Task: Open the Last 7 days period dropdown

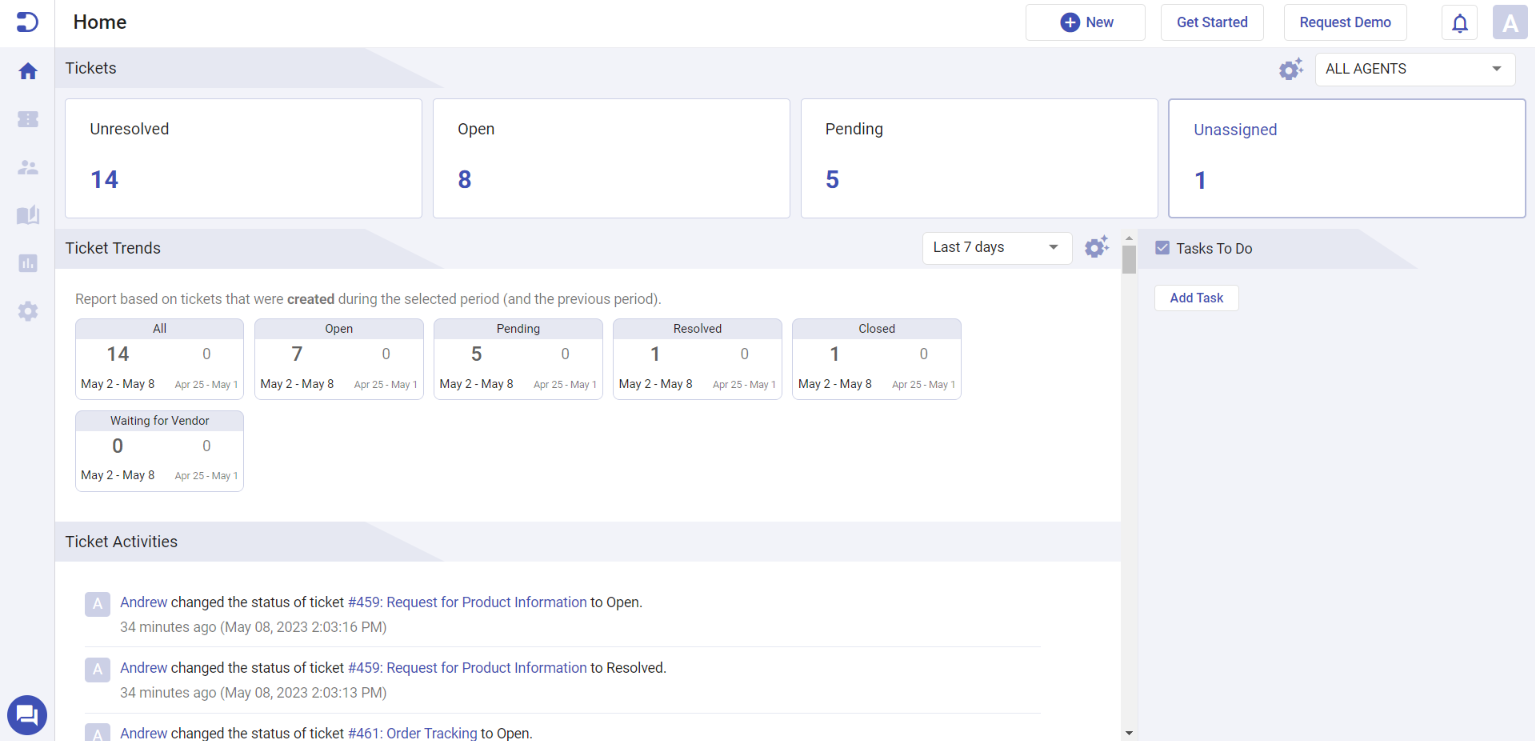Action: (x=996, y=247)
